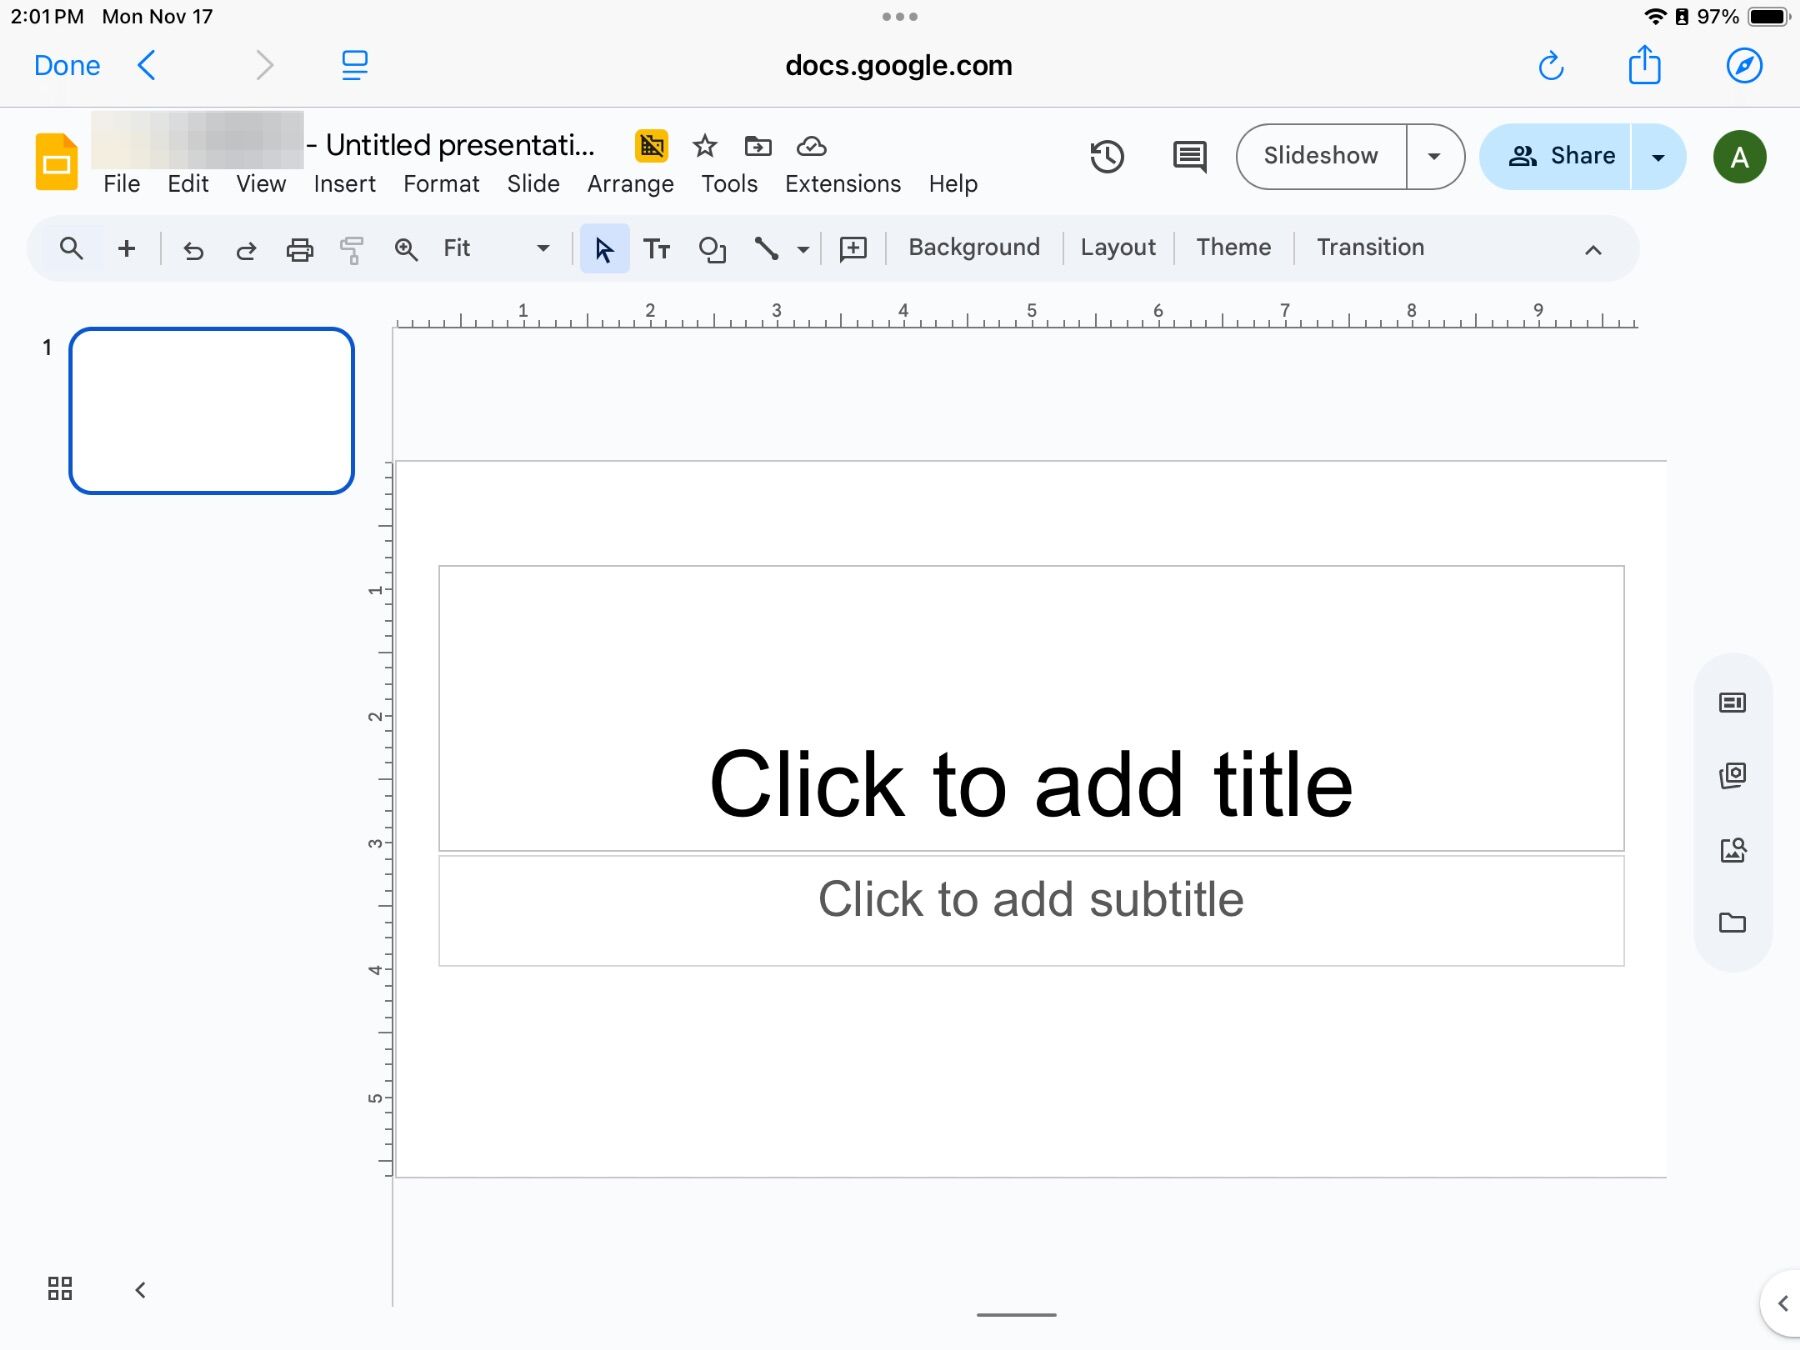This screenshot has width=1800, height=1350.
Task: Start the Slideshow
Action: point(1321,156)
